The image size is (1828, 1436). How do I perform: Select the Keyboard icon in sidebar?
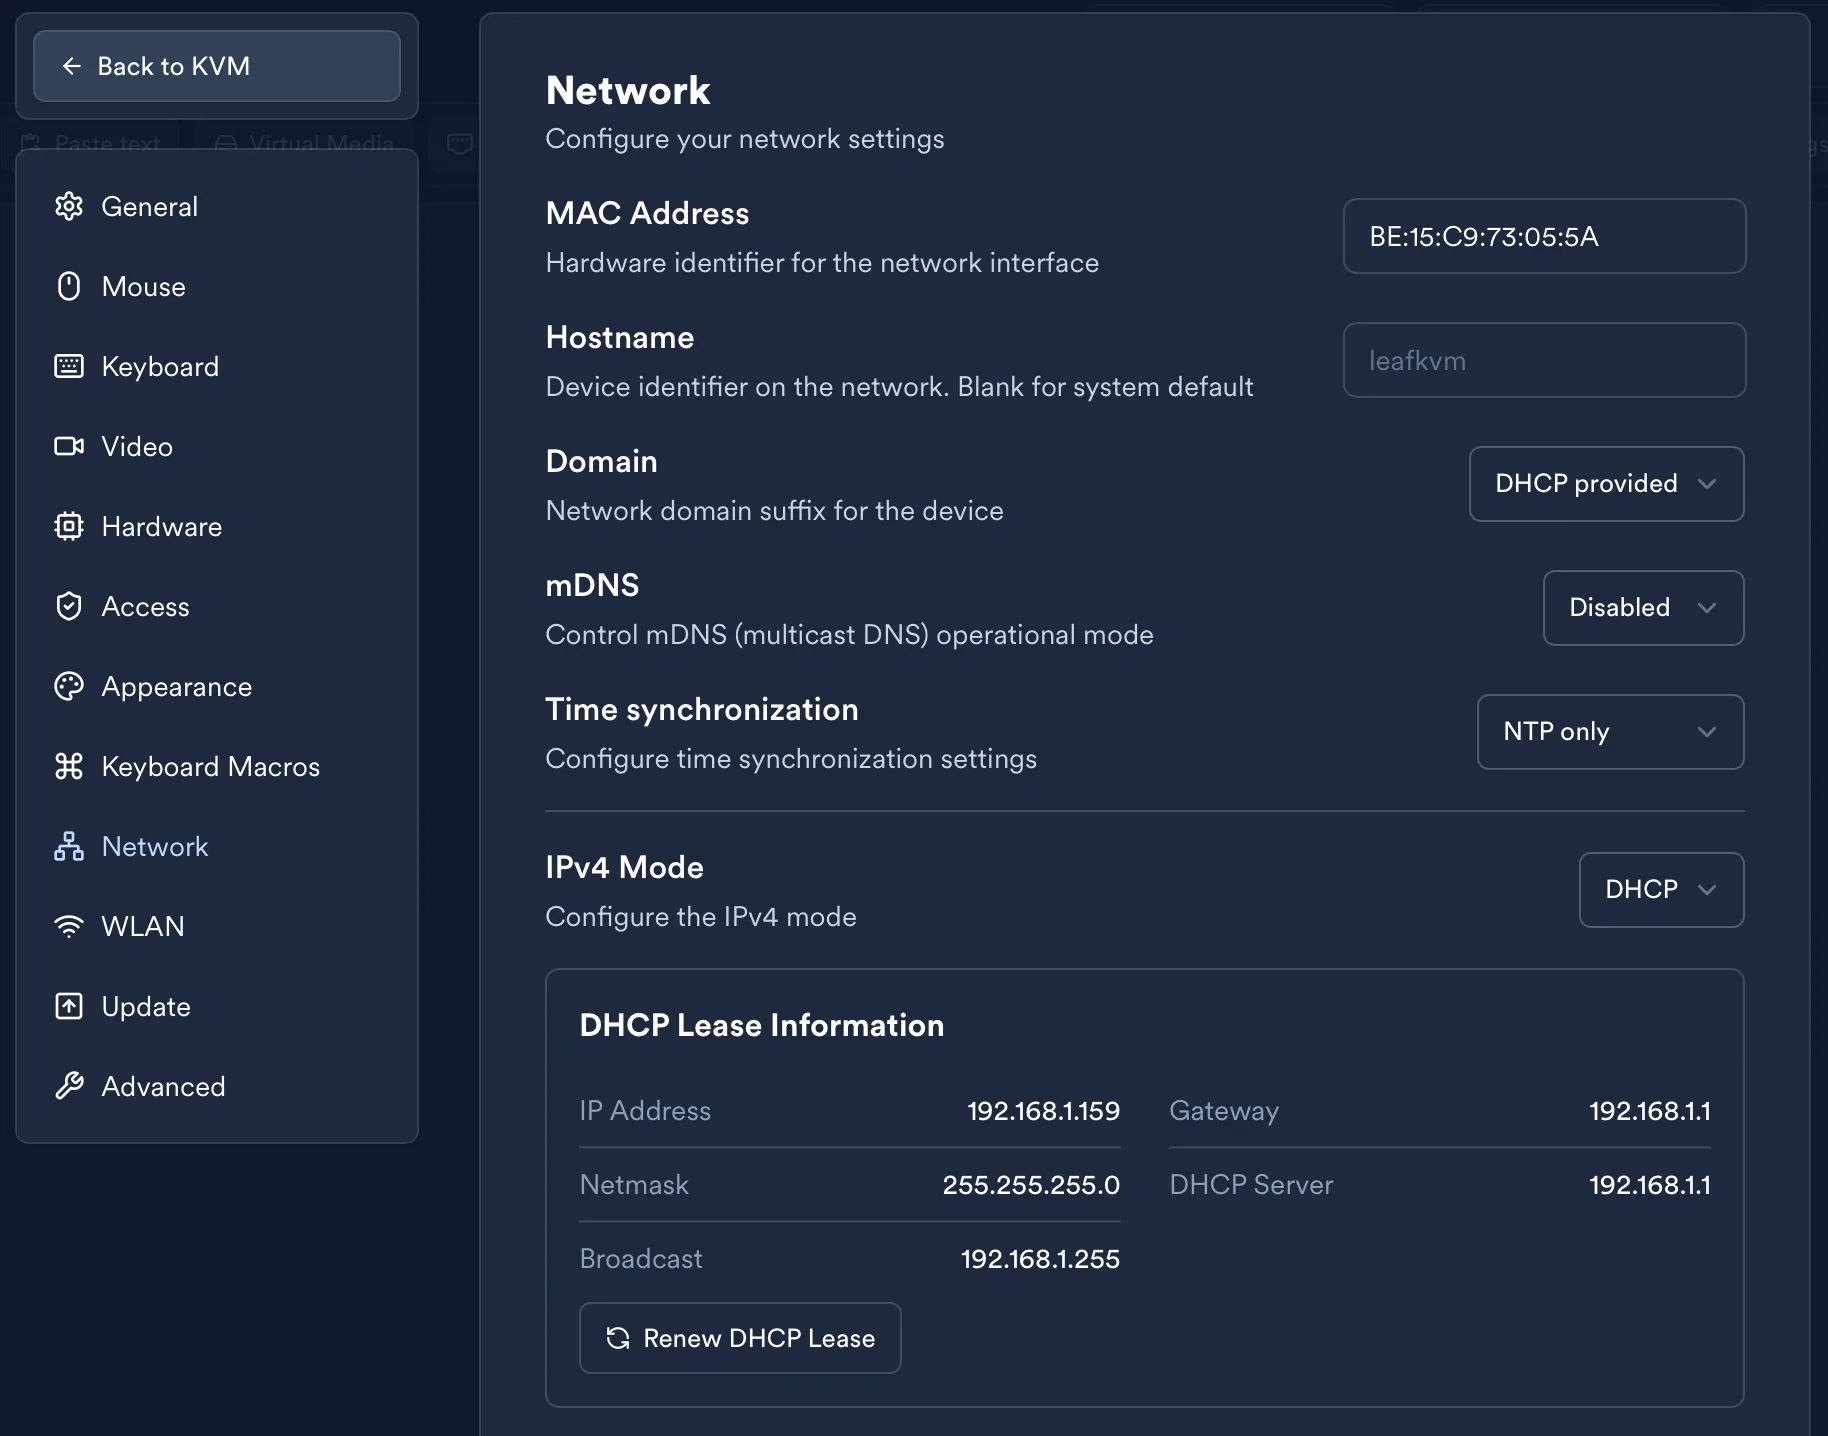69,367
